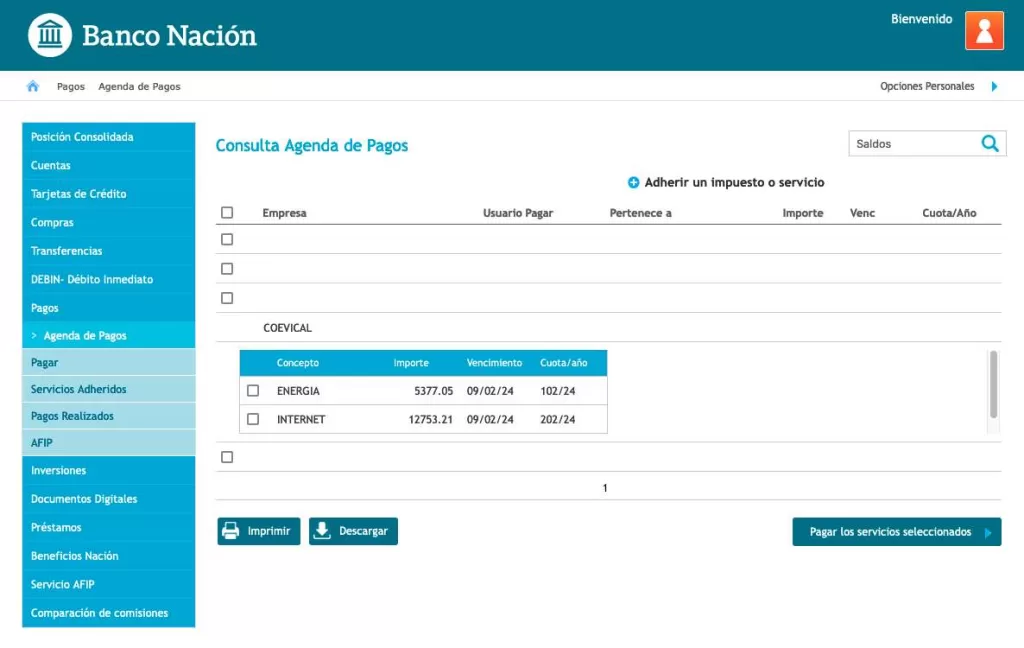The width and height of the screenshot is (1024, 648).
Task: Open Comparación de comisiones menu item
Action: coord(108,613)
